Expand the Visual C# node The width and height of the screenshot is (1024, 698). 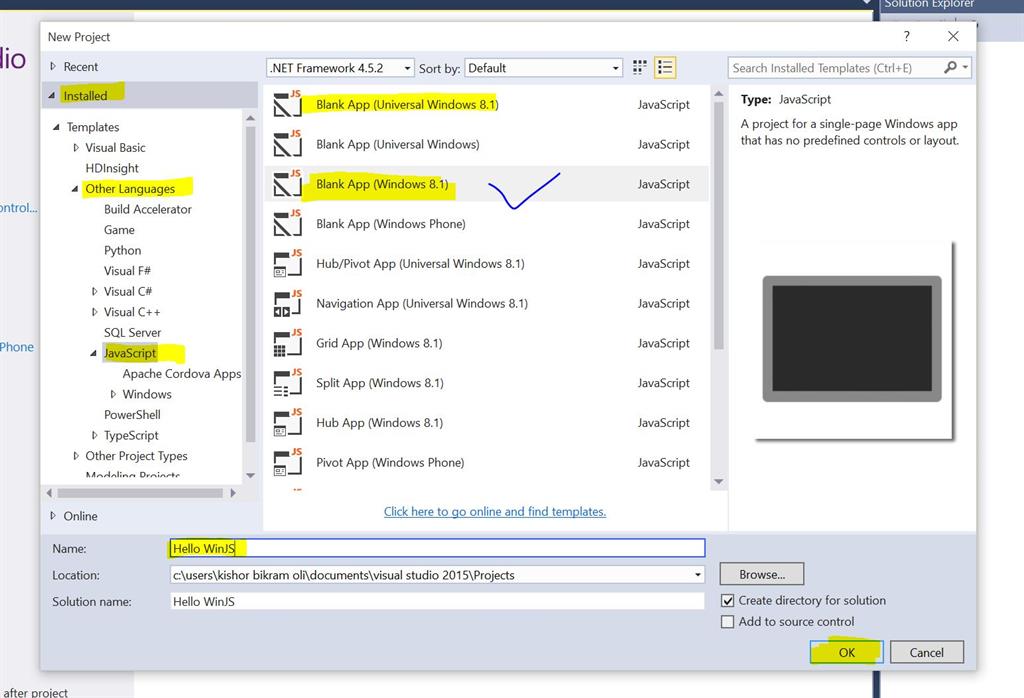point(95,291)
